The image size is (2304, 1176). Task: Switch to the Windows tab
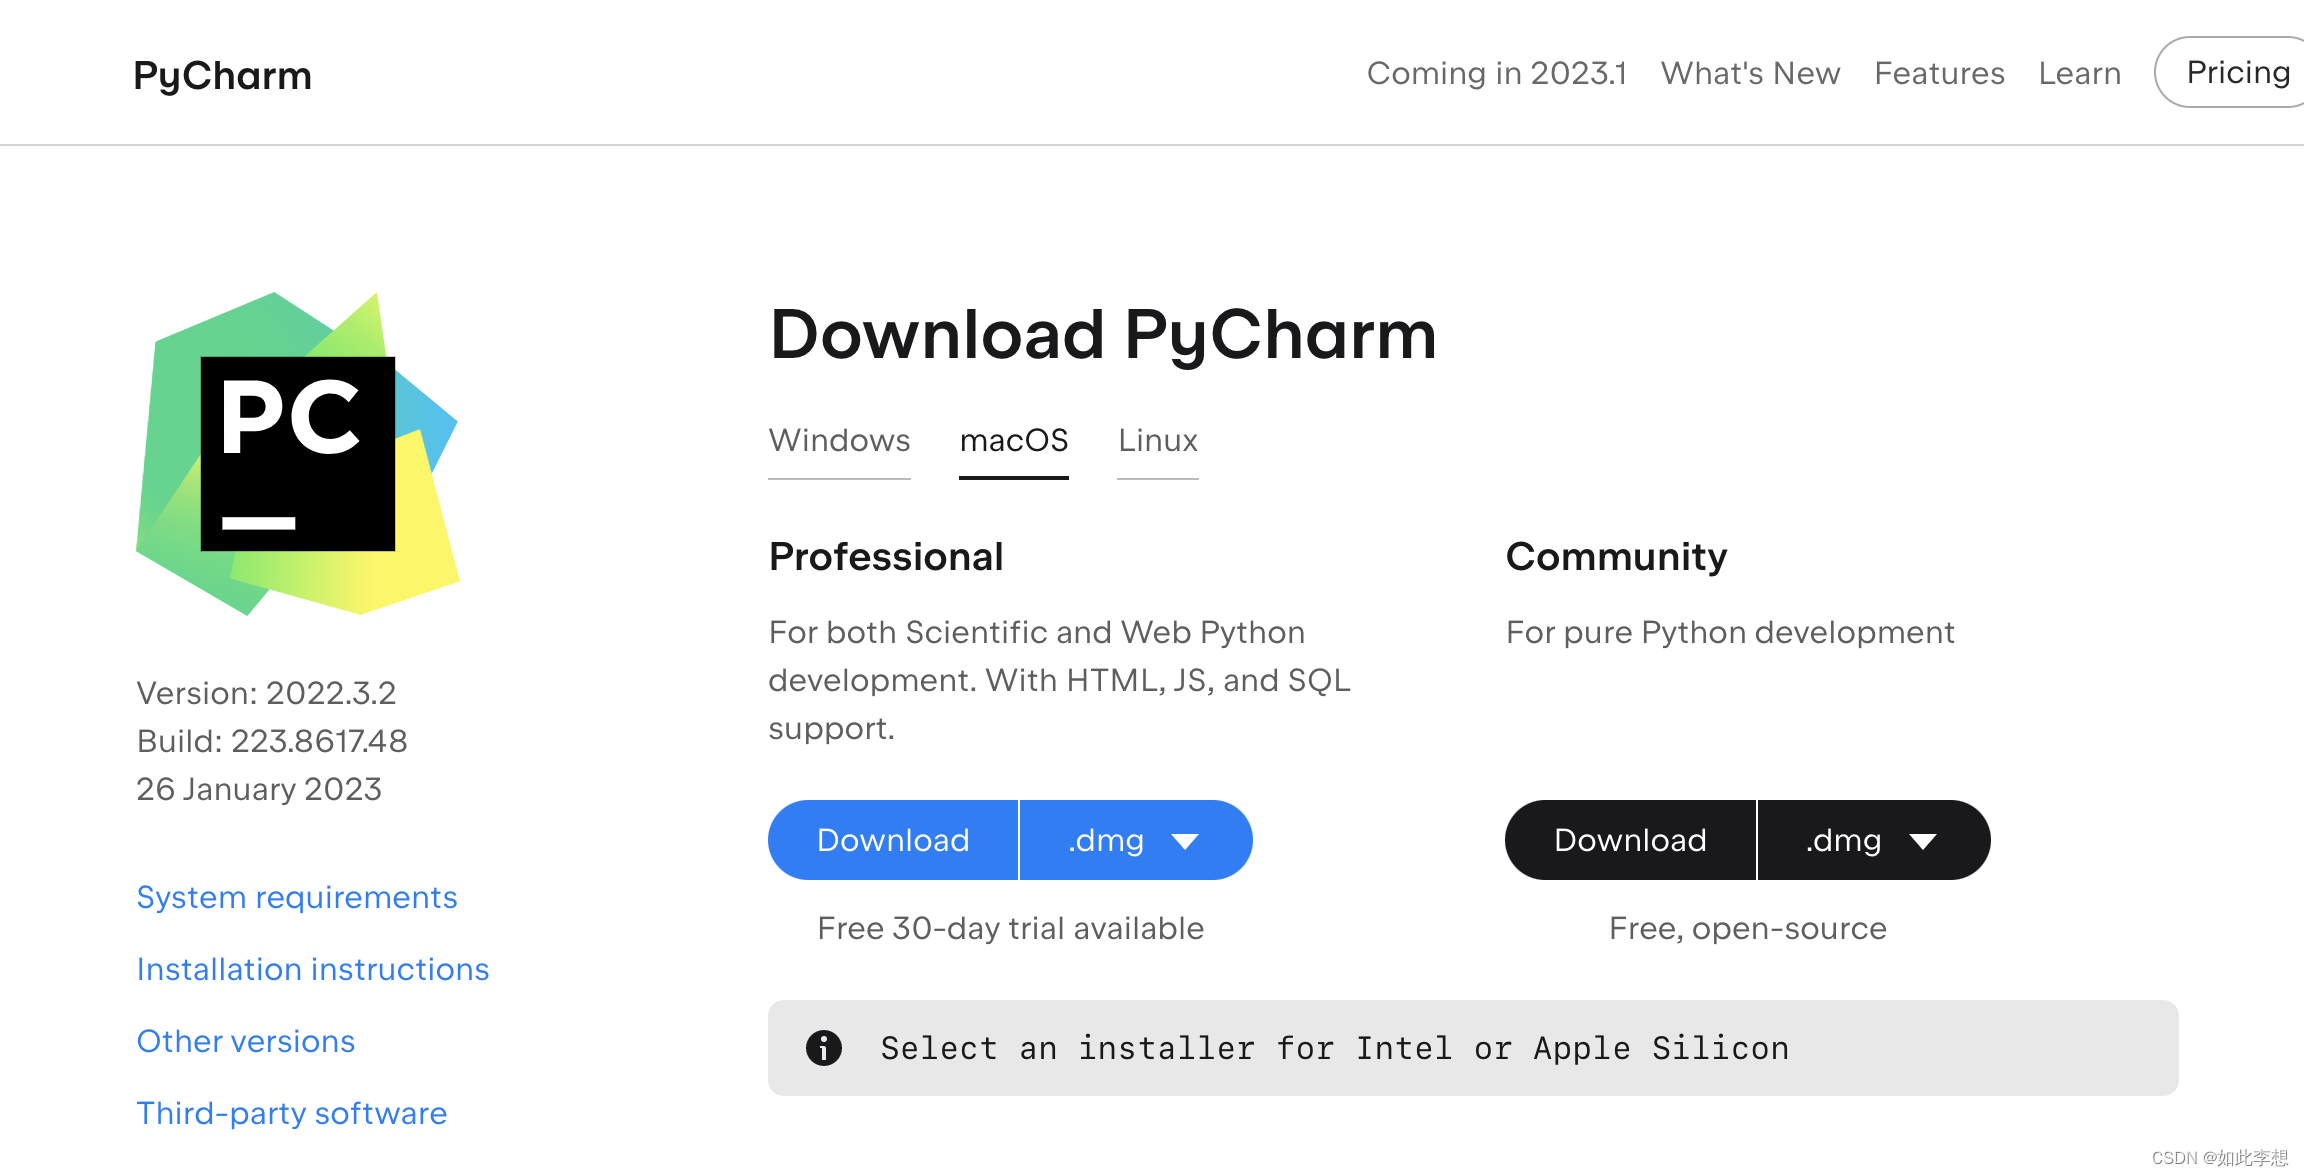pyautogui.click(x=839, y=441)
